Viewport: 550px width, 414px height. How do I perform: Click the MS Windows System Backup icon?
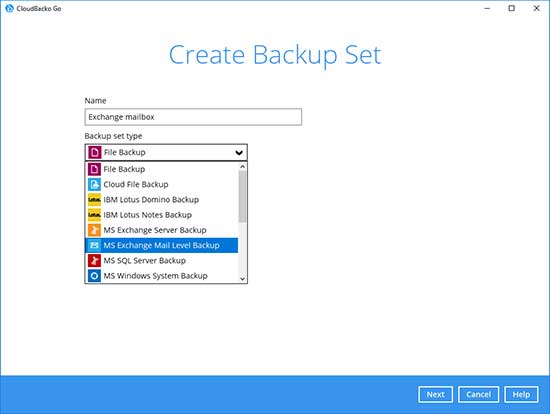[94, 276]
